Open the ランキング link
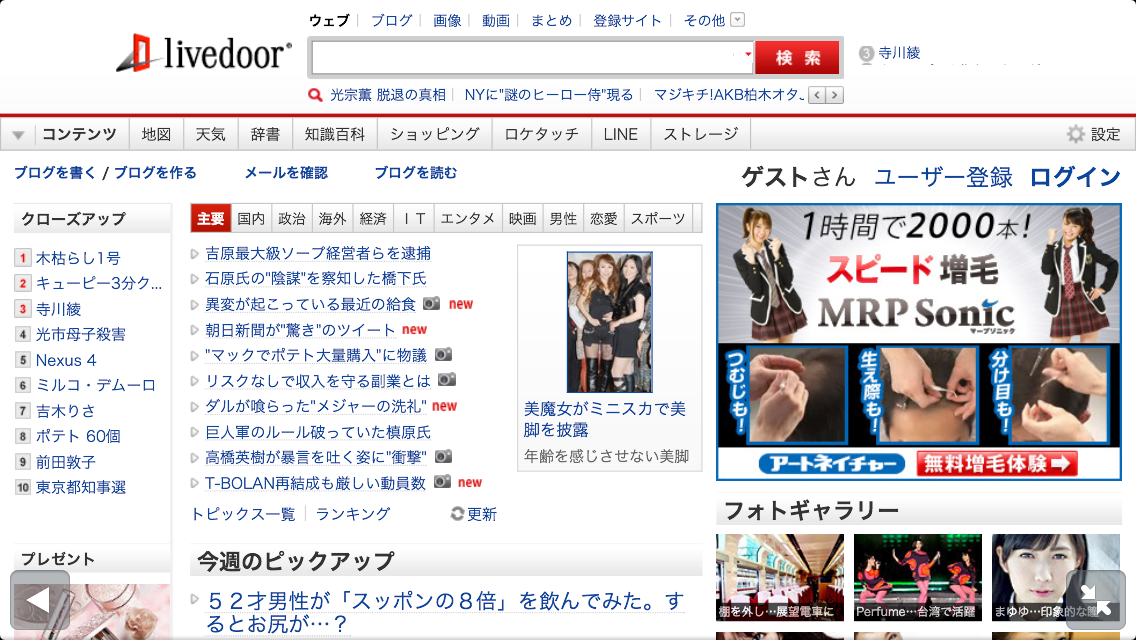 pos(353,514)
